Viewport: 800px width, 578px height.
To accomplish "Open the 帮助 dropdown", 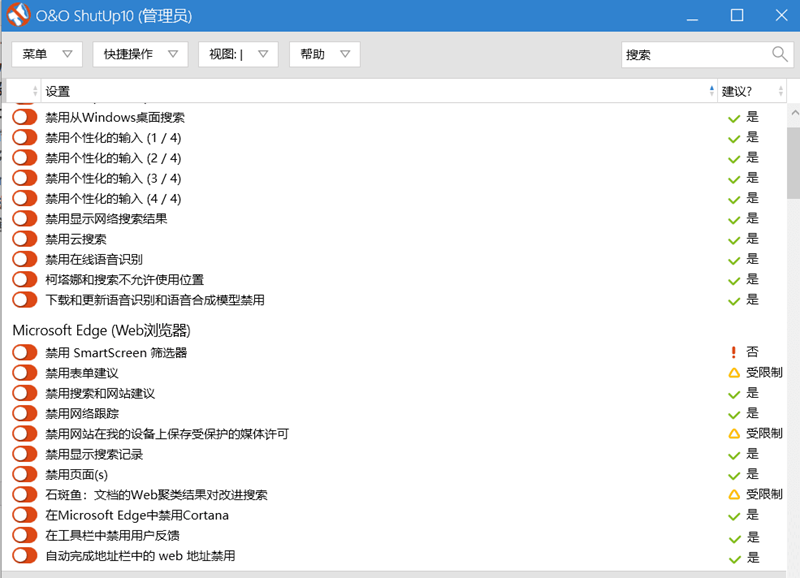I will tap(324, 54).
